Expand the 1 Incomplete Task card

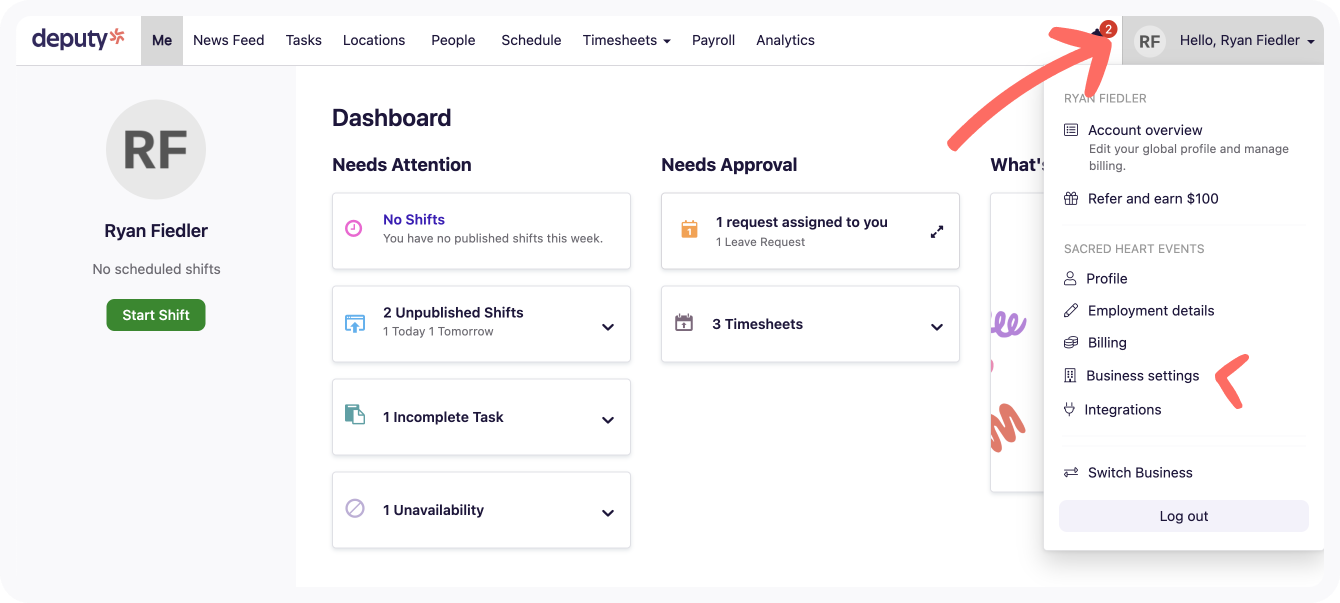607,420
